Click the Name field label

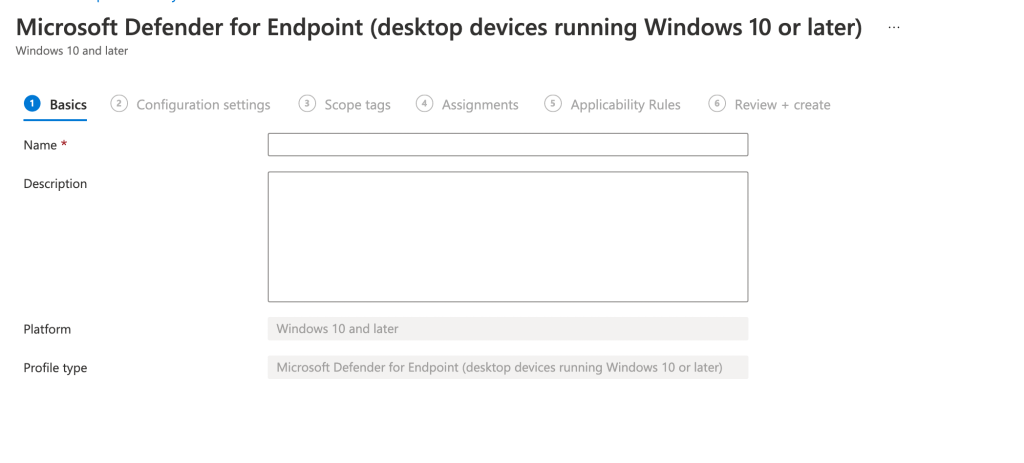41,145
